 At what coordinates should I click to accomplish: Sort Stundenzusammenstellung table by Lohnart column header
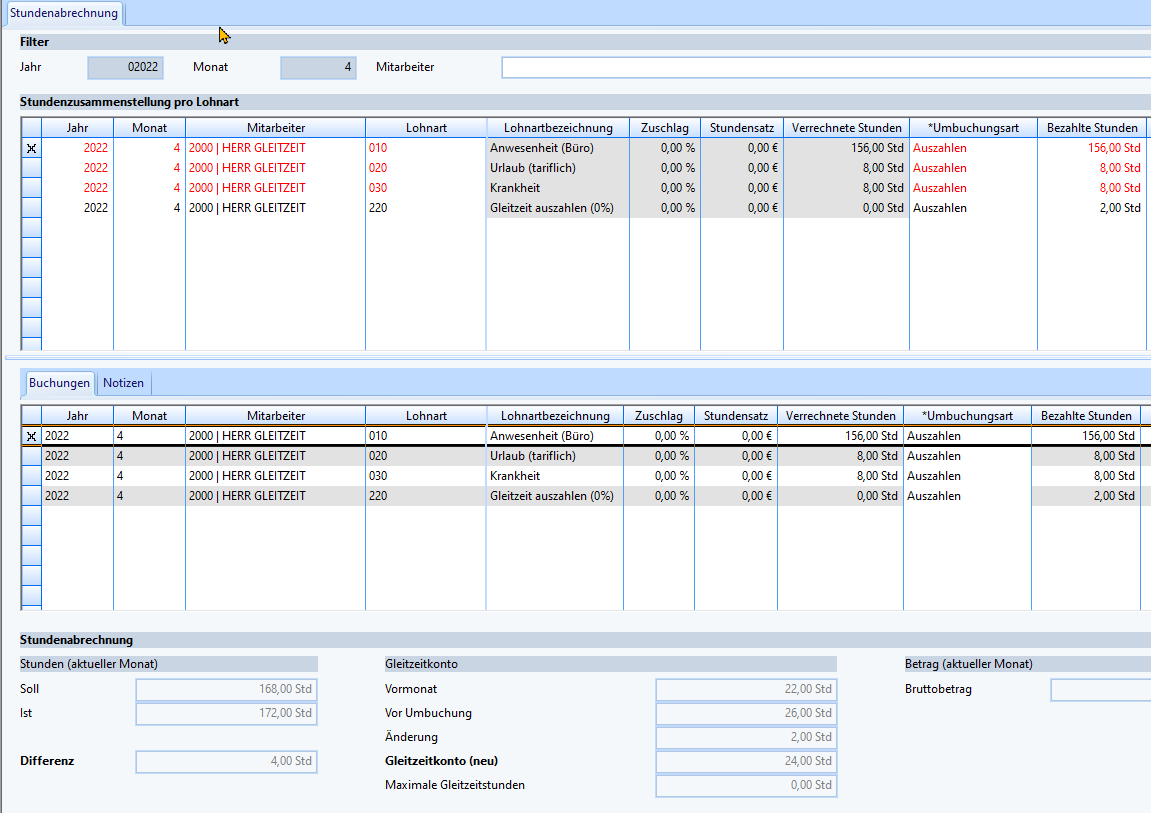click(426, 128)
